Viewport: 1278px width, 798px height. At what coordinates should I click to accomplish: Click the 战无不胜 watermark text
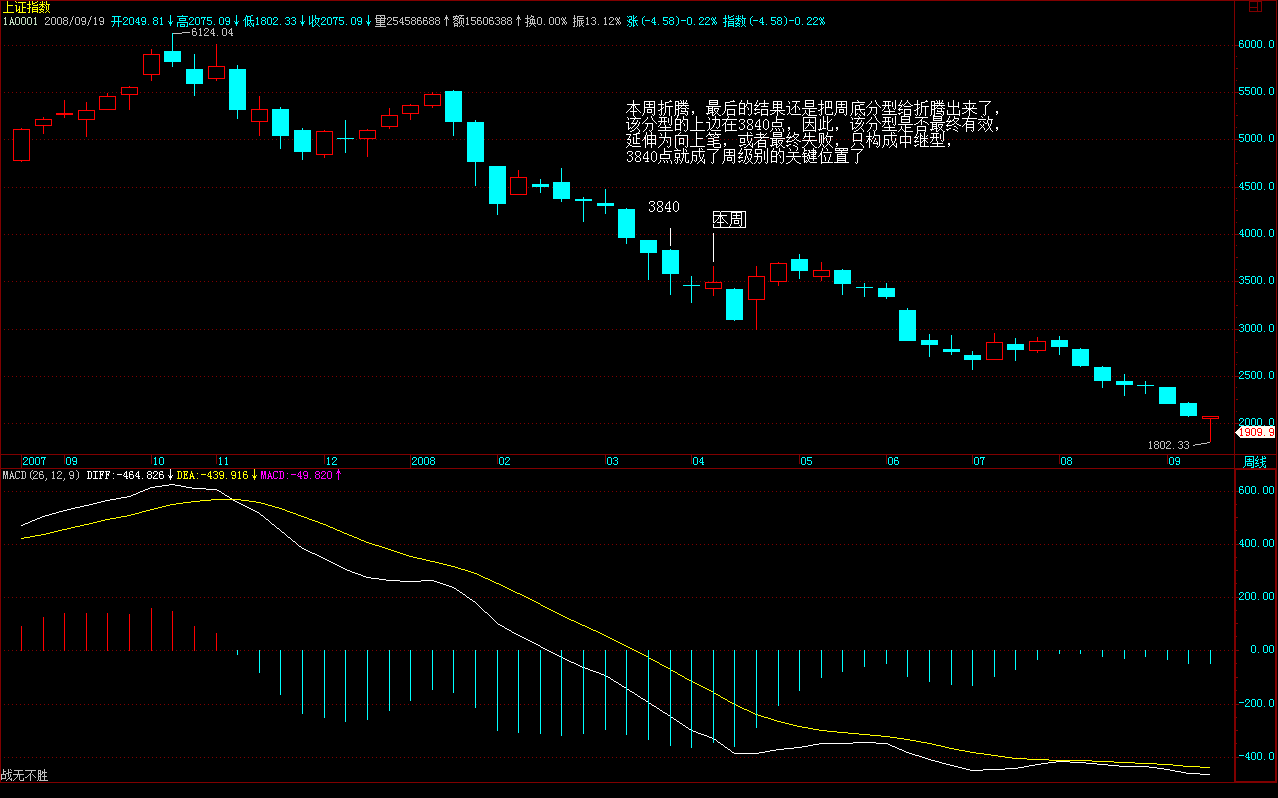(x=24, y=775)
